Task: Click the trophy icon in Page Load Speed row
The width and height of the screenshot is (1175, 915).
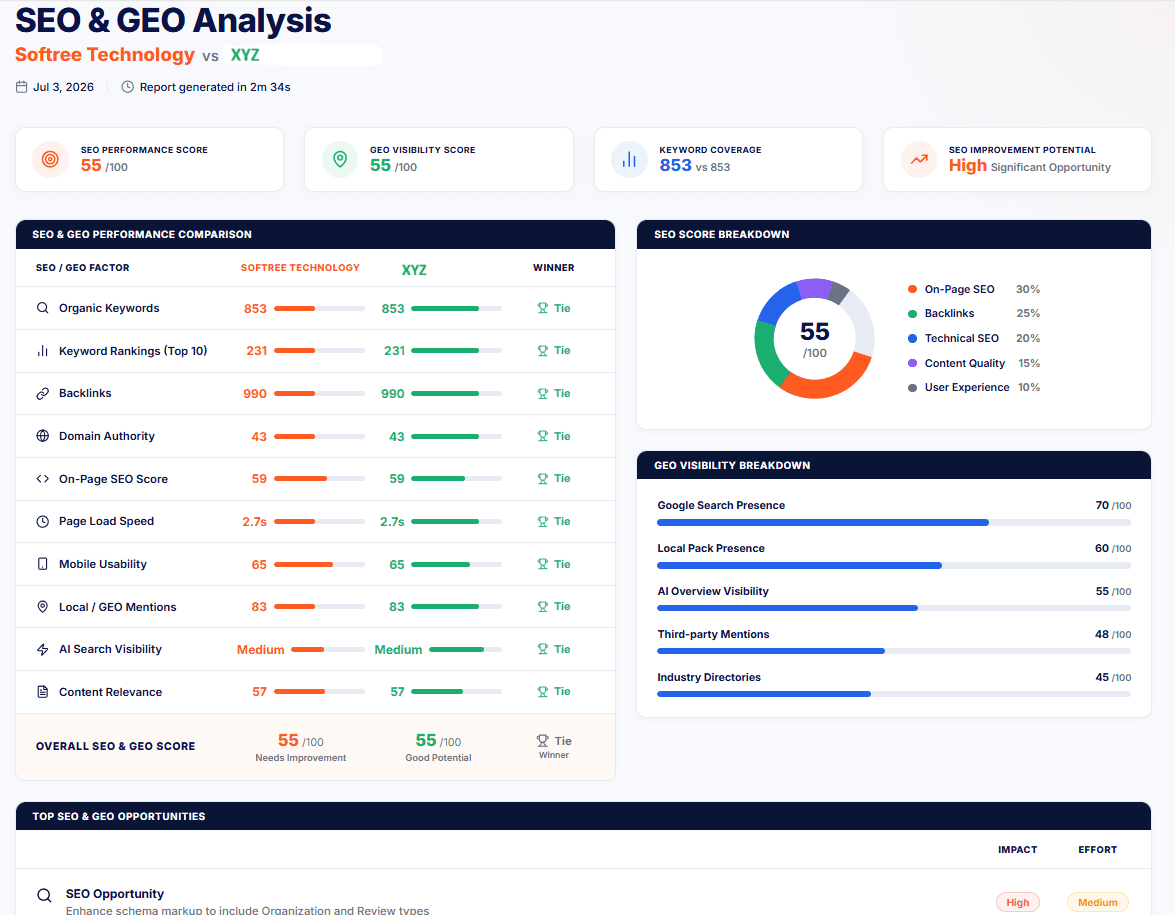Action: tap(543, 522)
